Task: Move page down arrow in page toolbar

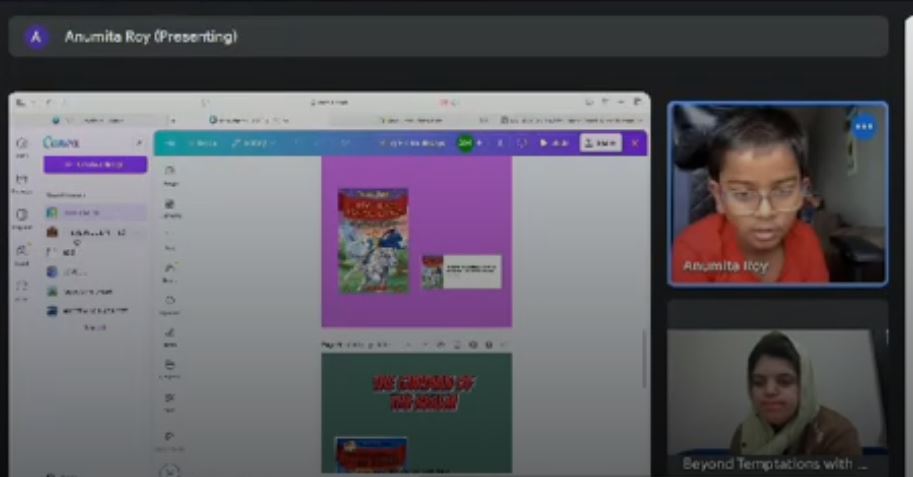Action: click(x=424, y=345)
